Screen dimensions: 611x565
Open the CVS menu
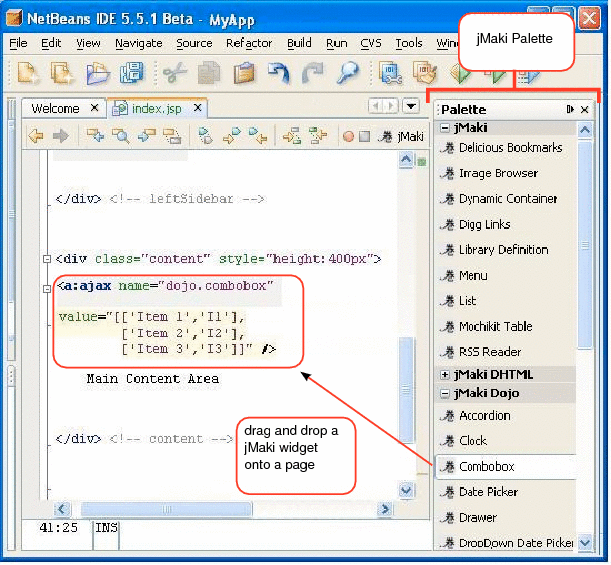coord(371,43)
